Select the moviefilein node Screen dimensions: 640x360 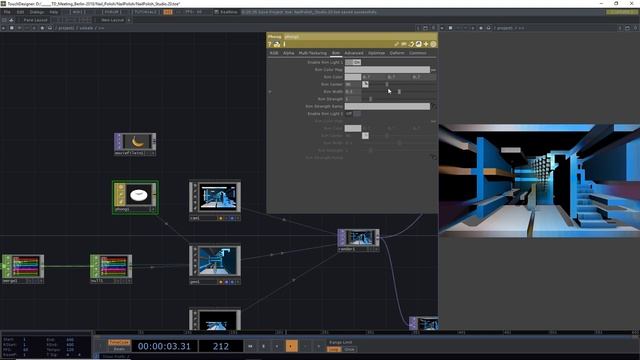pos(135,144)
